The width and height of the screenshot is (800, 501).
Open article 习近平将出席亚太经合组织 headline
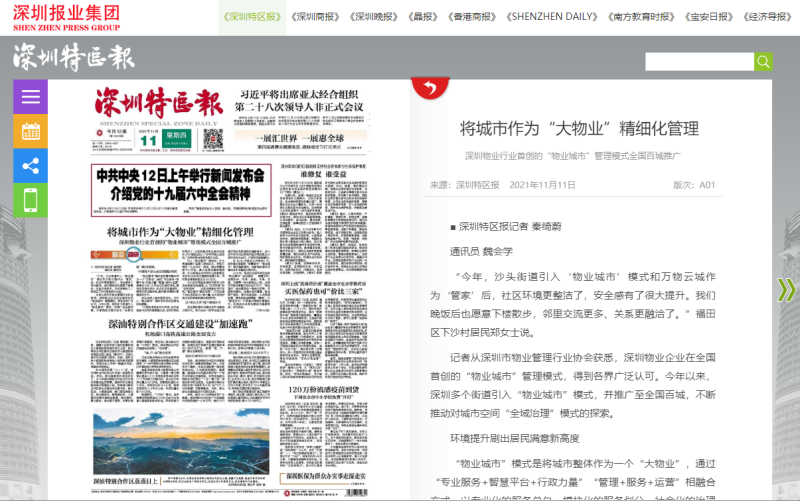[x=299, y=101]
